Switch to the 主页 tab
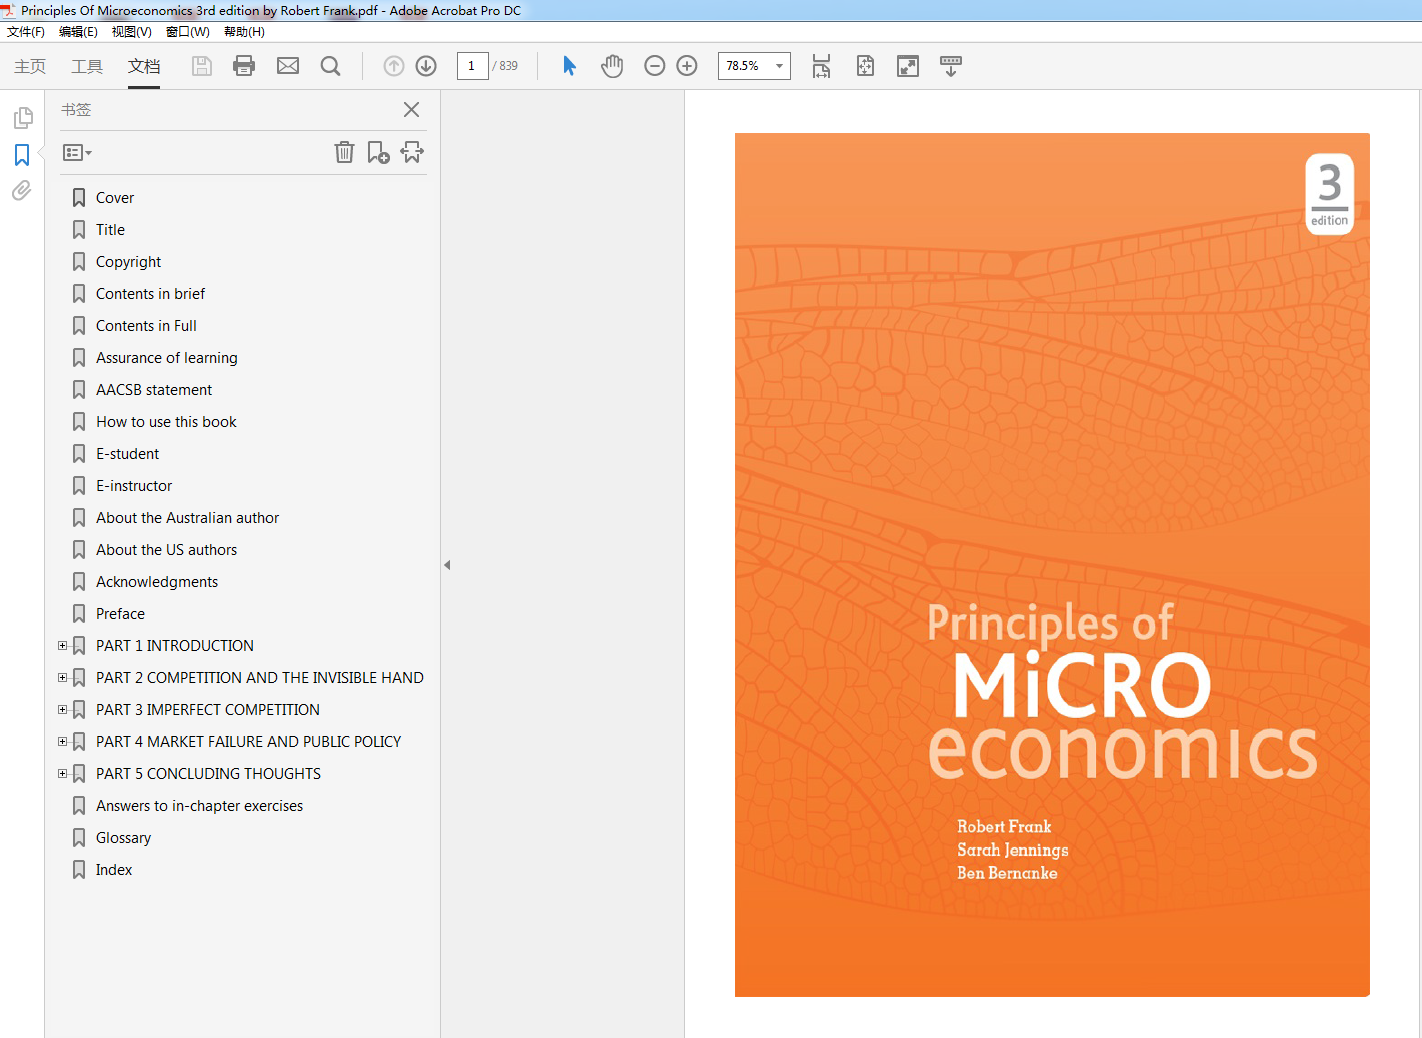1422x1038 pixels. (x=30, y=66)
